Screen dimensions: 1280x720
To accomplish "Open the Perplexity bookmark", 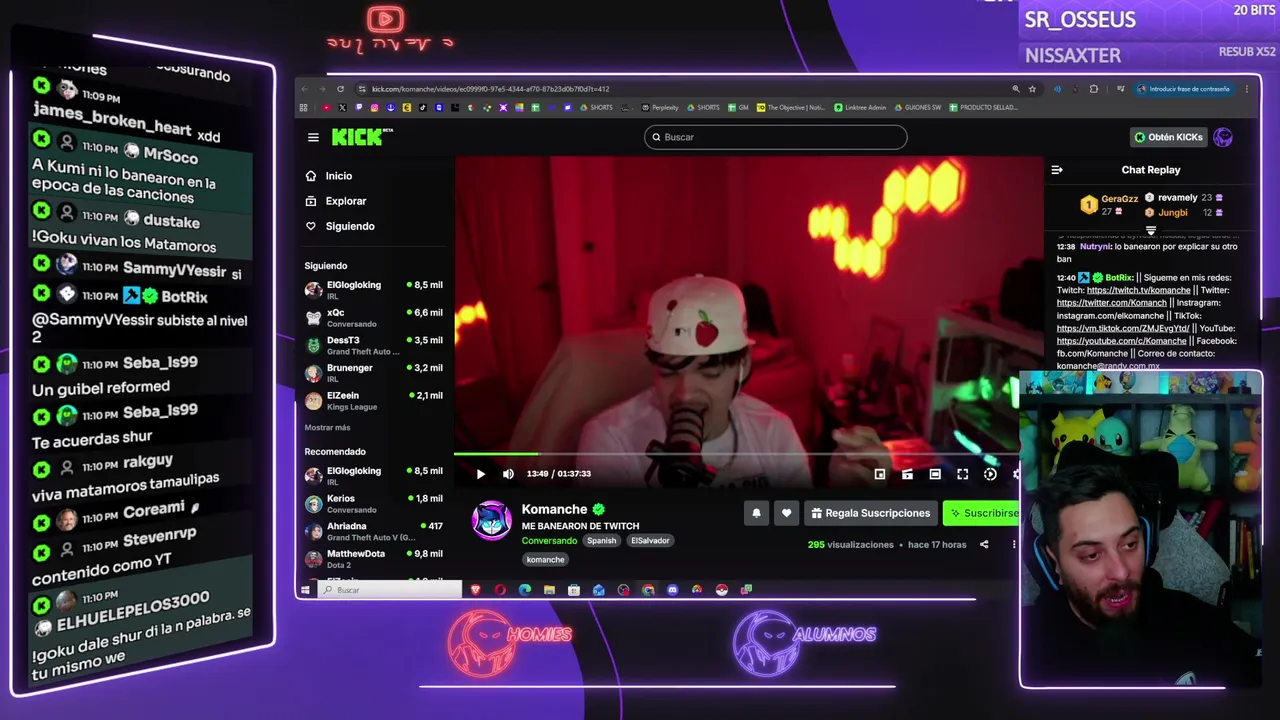I will click(660, 108).
